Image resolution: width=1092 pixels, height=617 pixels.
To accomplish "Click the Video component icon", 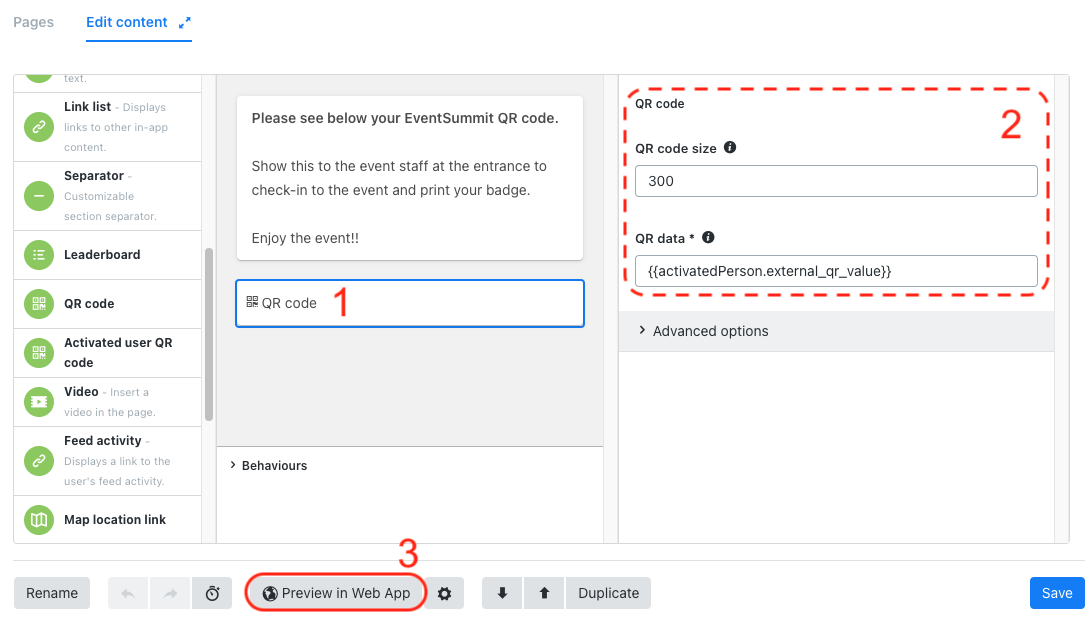I will tap(39, 402).
